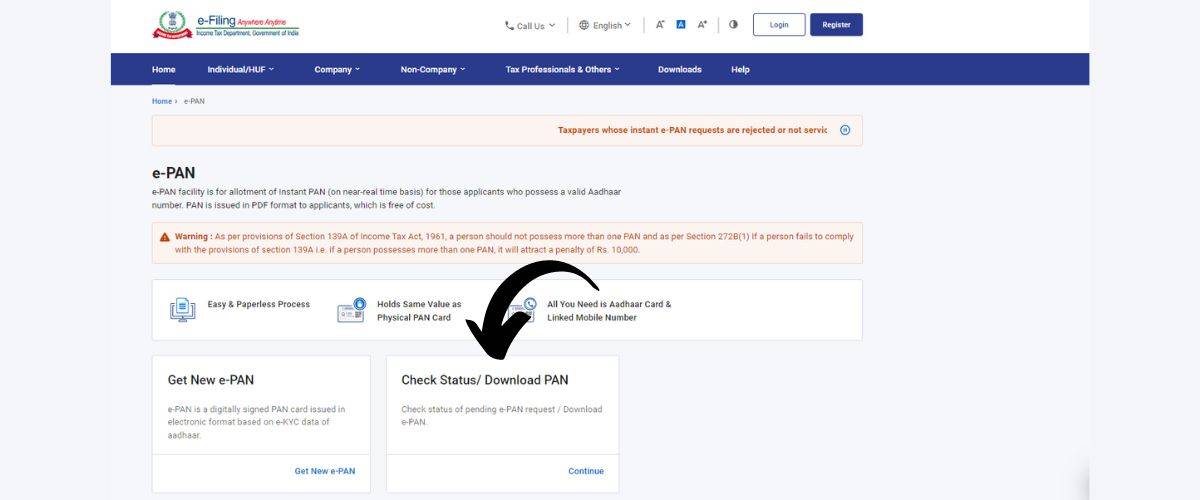Click the Easy & Paperless Process icon
The image size is (1200, 500).
[x=182, y=309]
